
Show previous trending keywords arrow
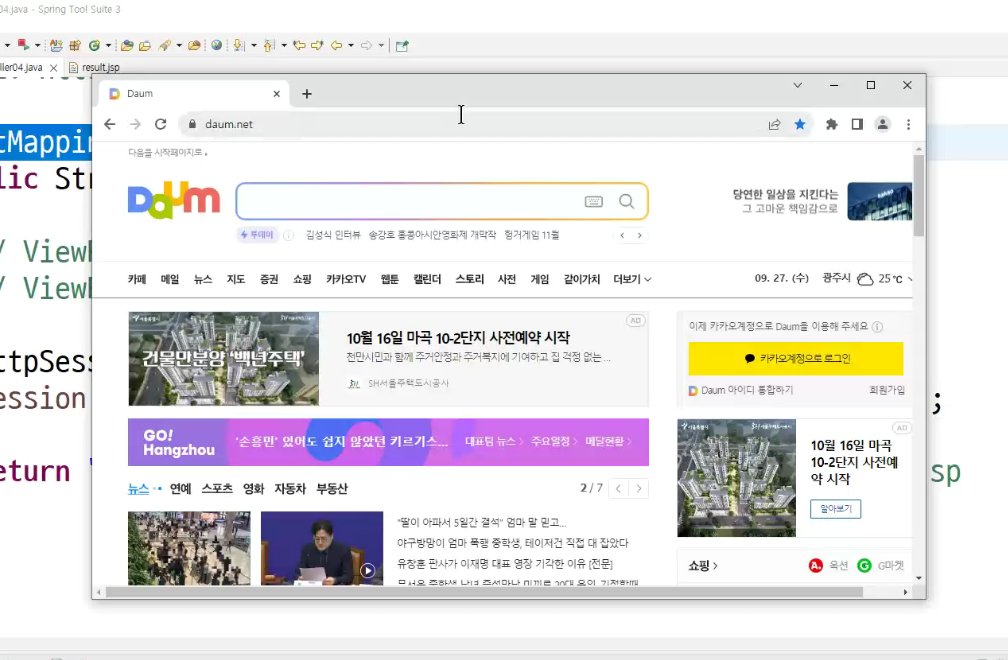click(x=622, y=235)
